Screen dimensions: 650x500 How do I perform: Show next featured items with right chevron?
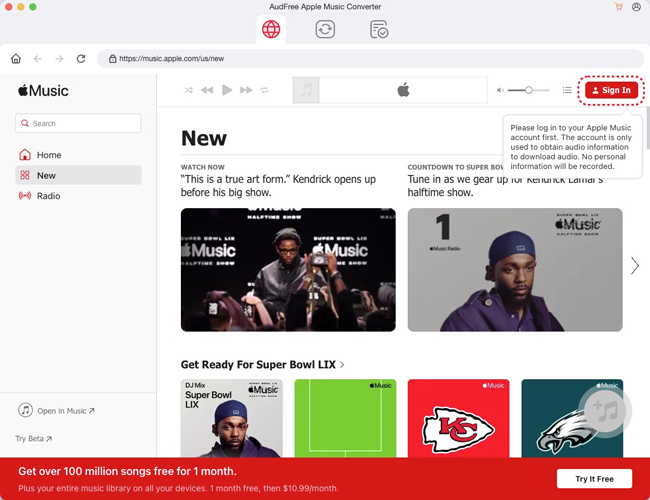(x=635, y=266)
